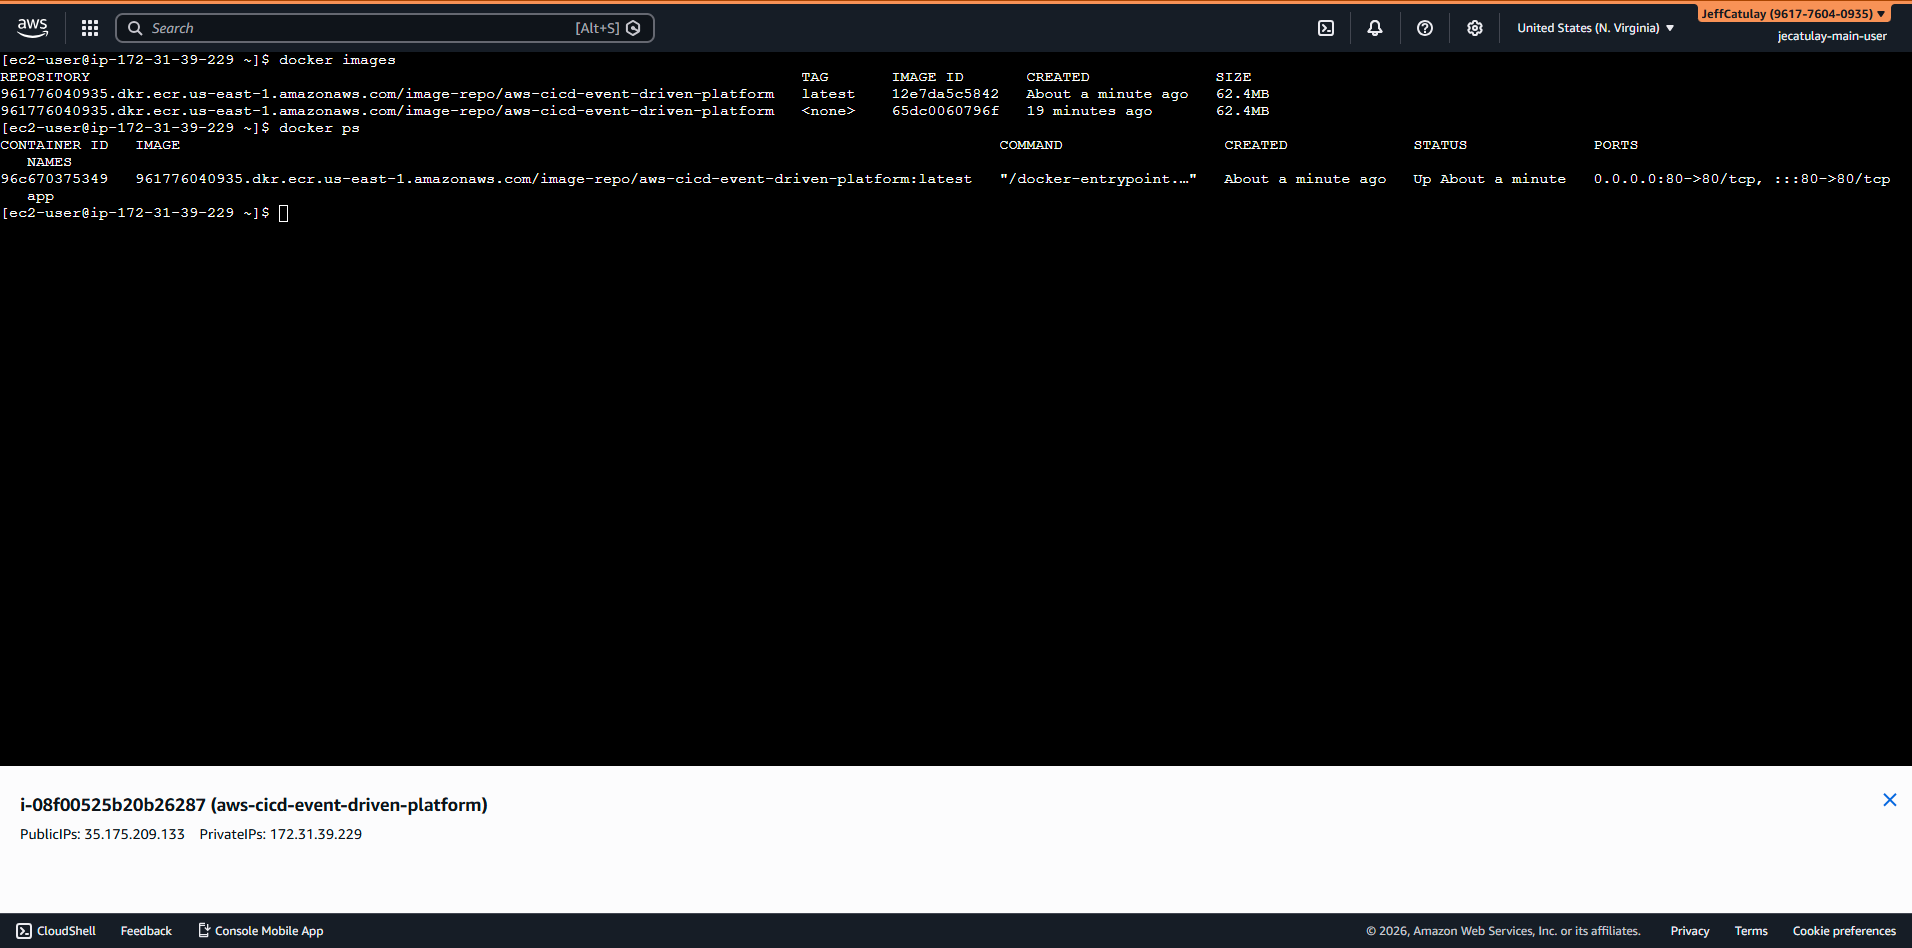Open Cookie preferences

(1844, 931)
